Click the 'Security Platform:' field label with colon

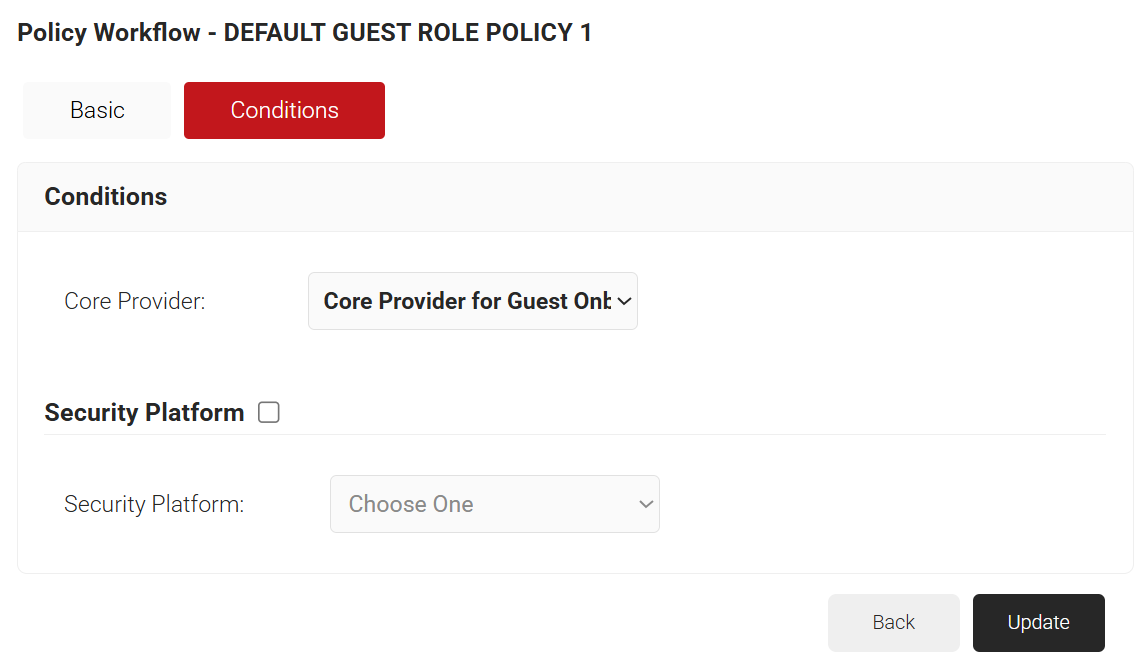tap(154, 504)
